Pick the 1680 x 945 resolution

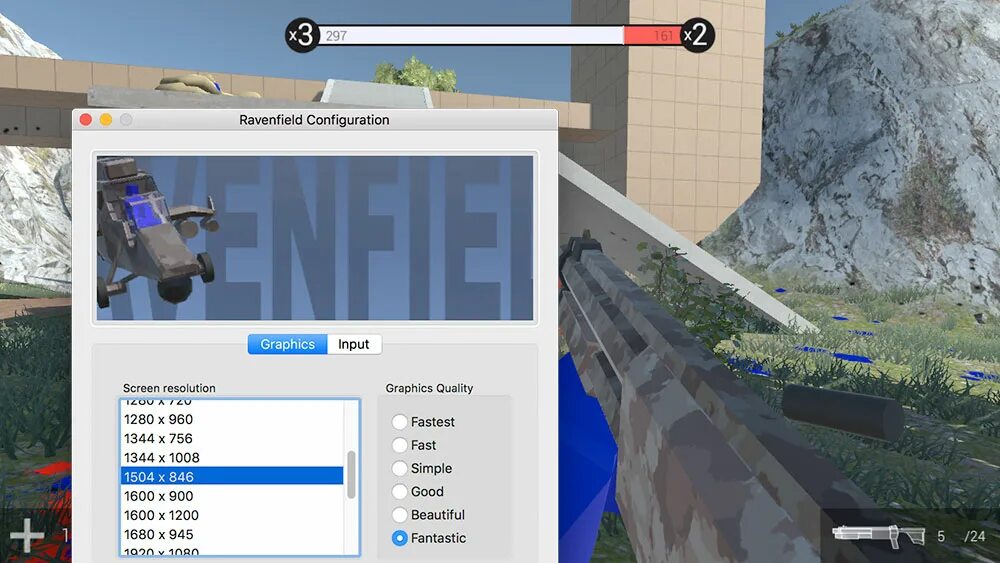tap(232, 534)
